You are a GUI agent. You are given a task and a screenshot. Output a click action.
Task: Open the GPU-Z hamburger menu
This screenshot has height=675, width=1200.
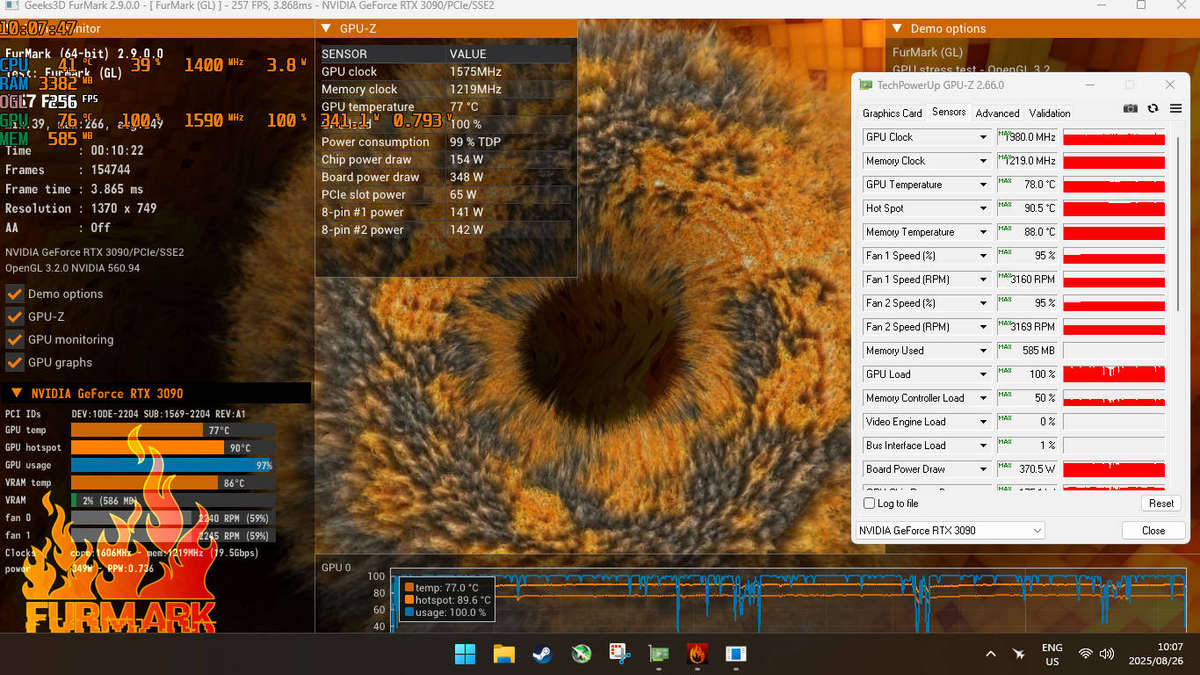pos(1175,108)
